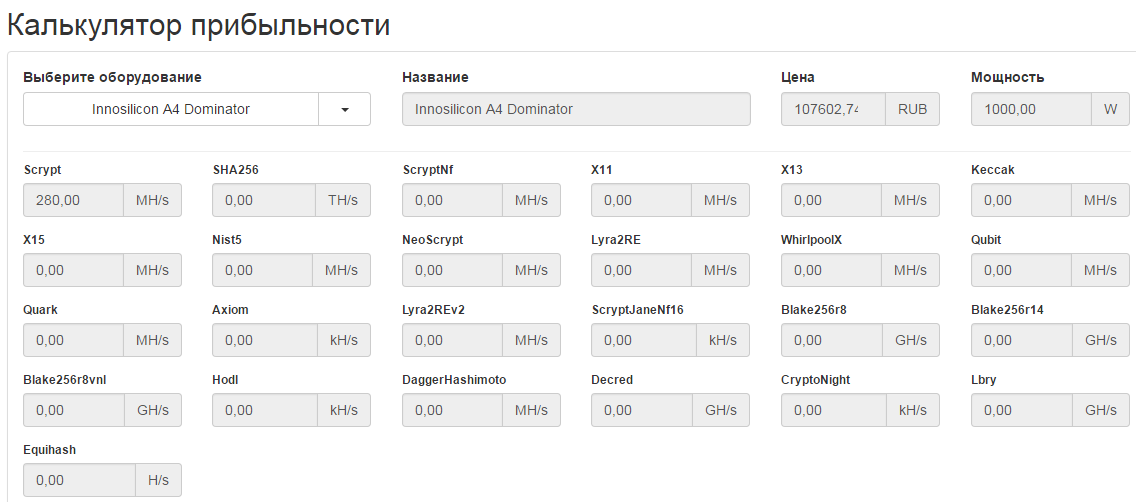Open the equipment selection dropdown arrow
This screenshot has width=1136, height=502.
tap(344, 109)
